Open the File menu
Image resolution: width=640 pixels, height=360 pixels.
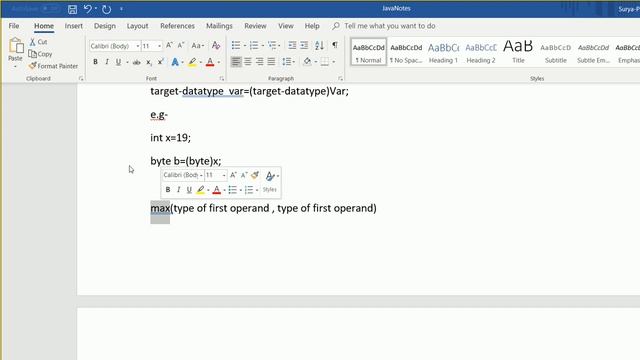point(14,26)
